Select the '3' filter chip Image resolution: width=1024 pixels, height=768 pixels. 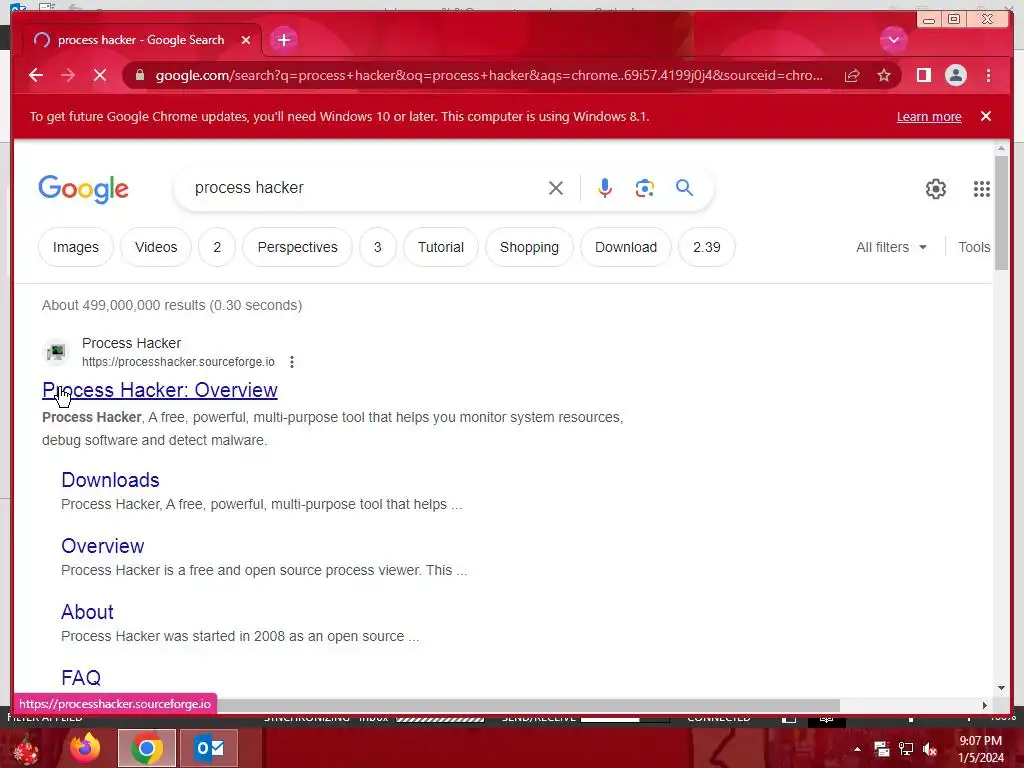(x=377, y=248)
